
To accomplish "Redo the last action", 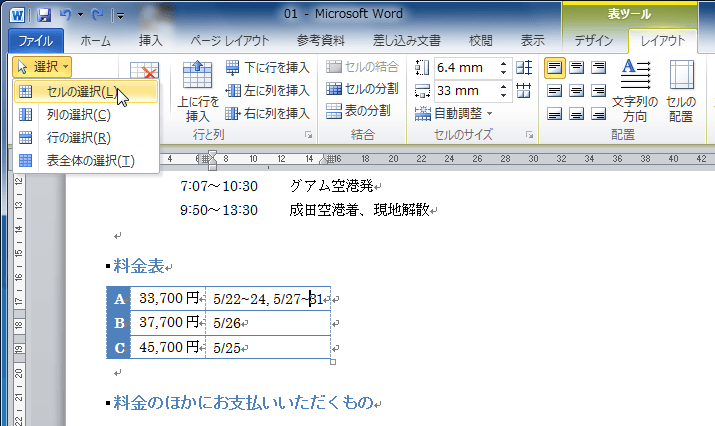I will click(x=97, y=15).
